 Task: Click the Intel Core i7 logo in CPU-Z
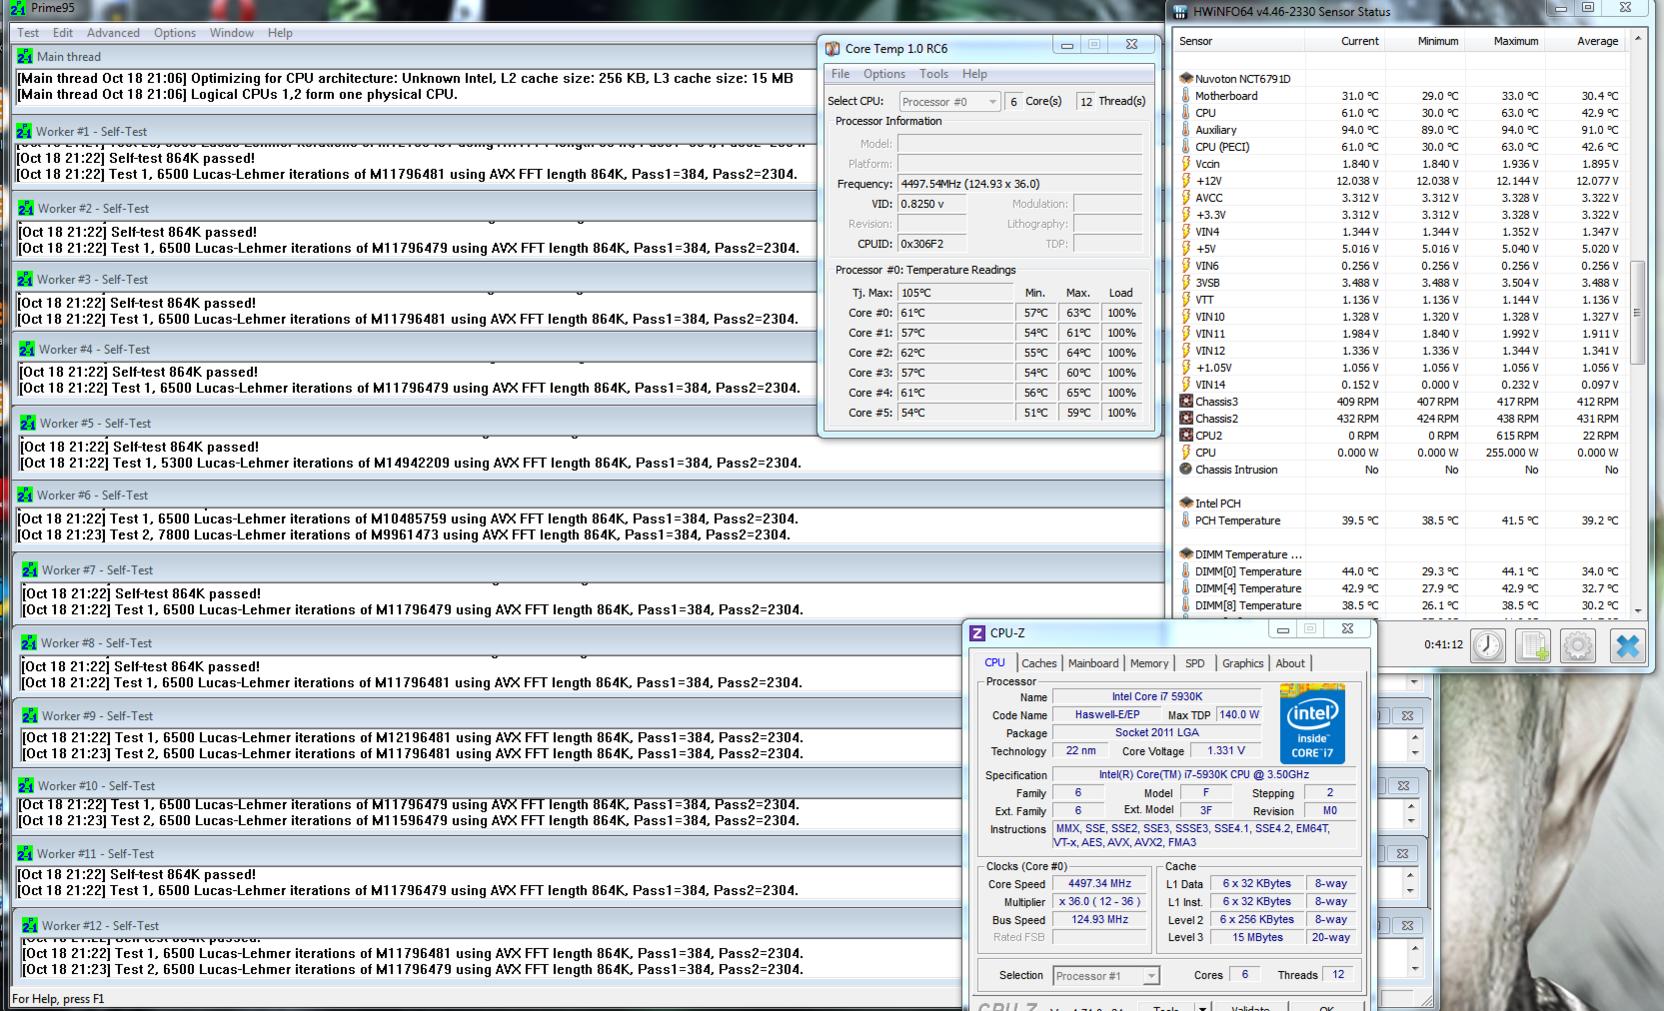tap(1312, 723)
